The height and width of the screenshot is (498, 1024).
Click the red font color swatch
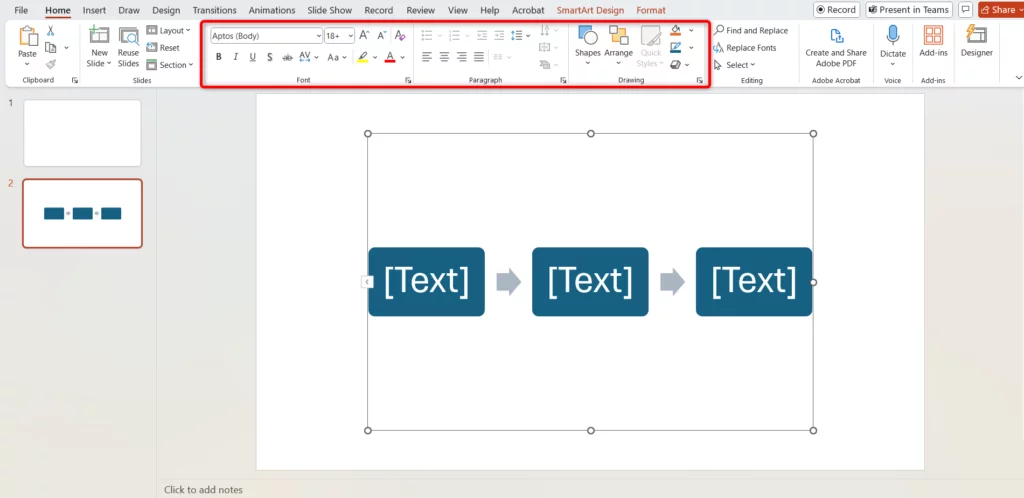click(x=389, y=57)
